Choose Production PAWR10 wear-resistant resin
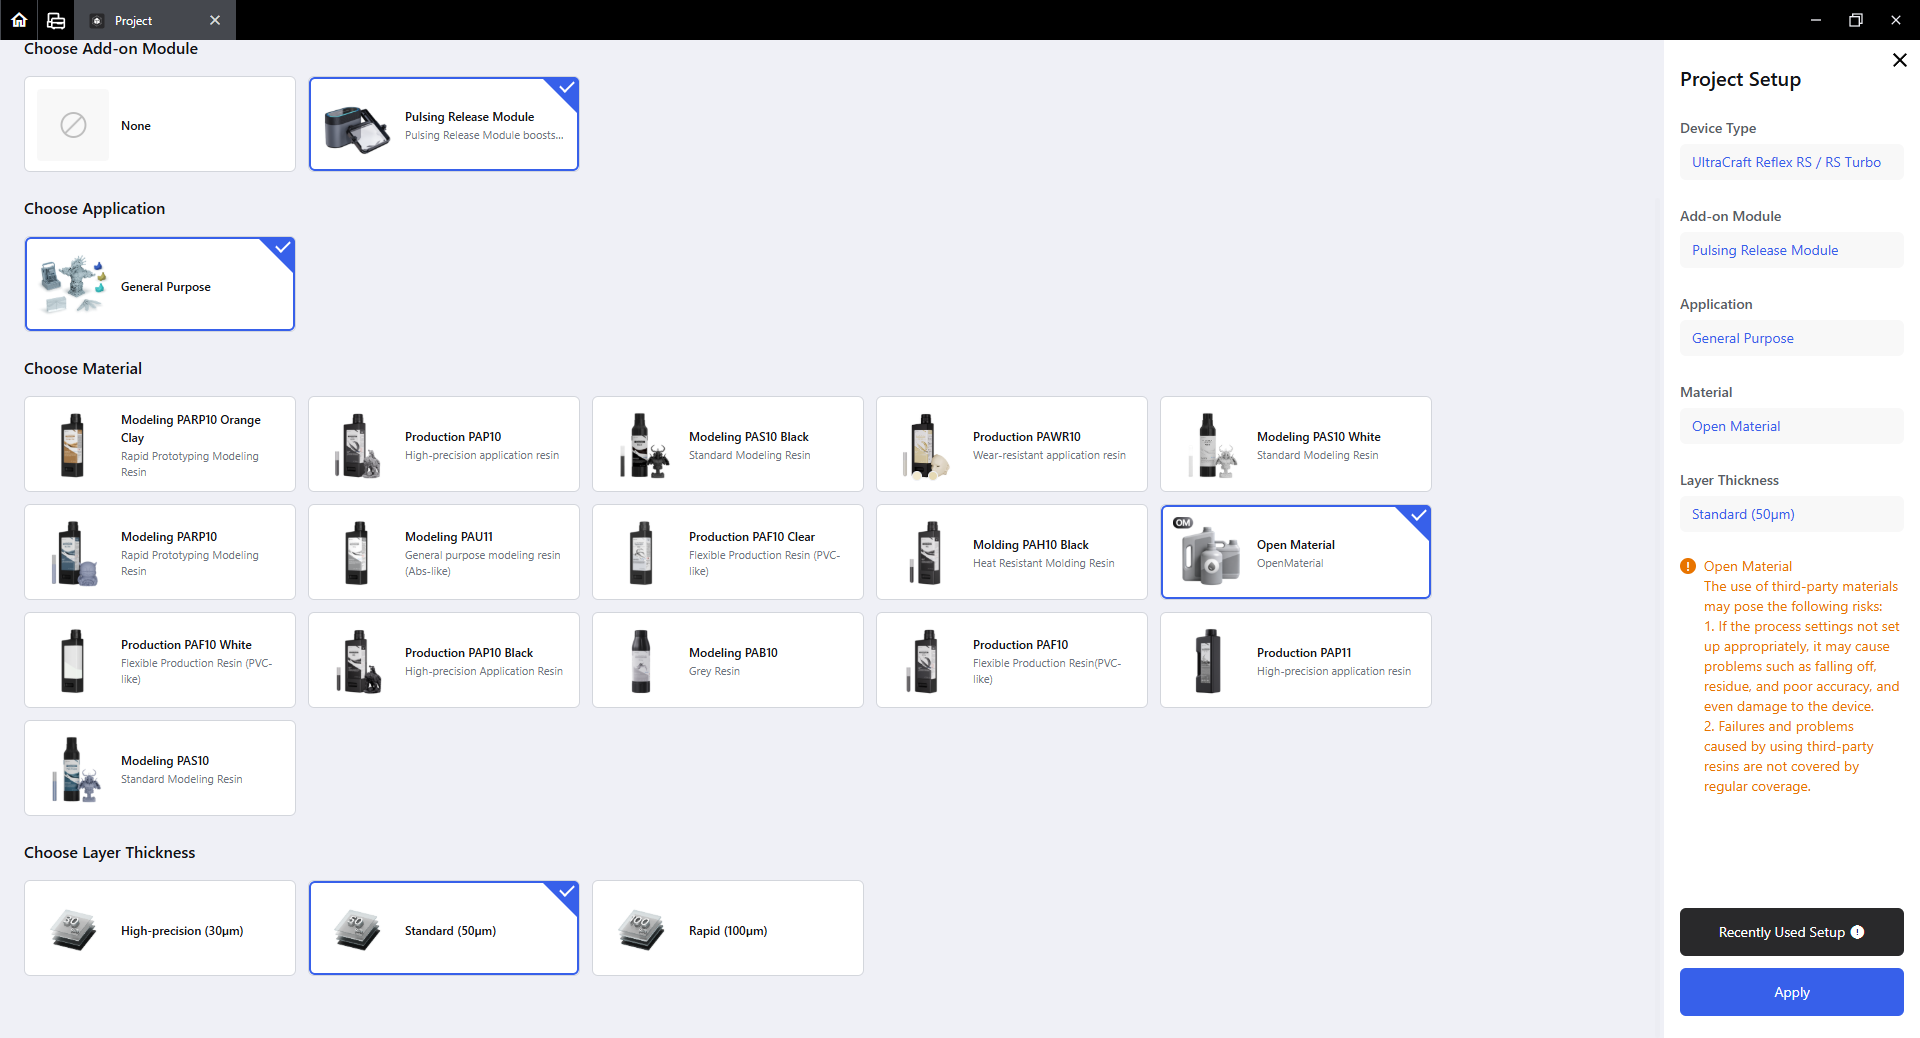Screen dimensions: 1920x1038 click(x=1012, y=444)
